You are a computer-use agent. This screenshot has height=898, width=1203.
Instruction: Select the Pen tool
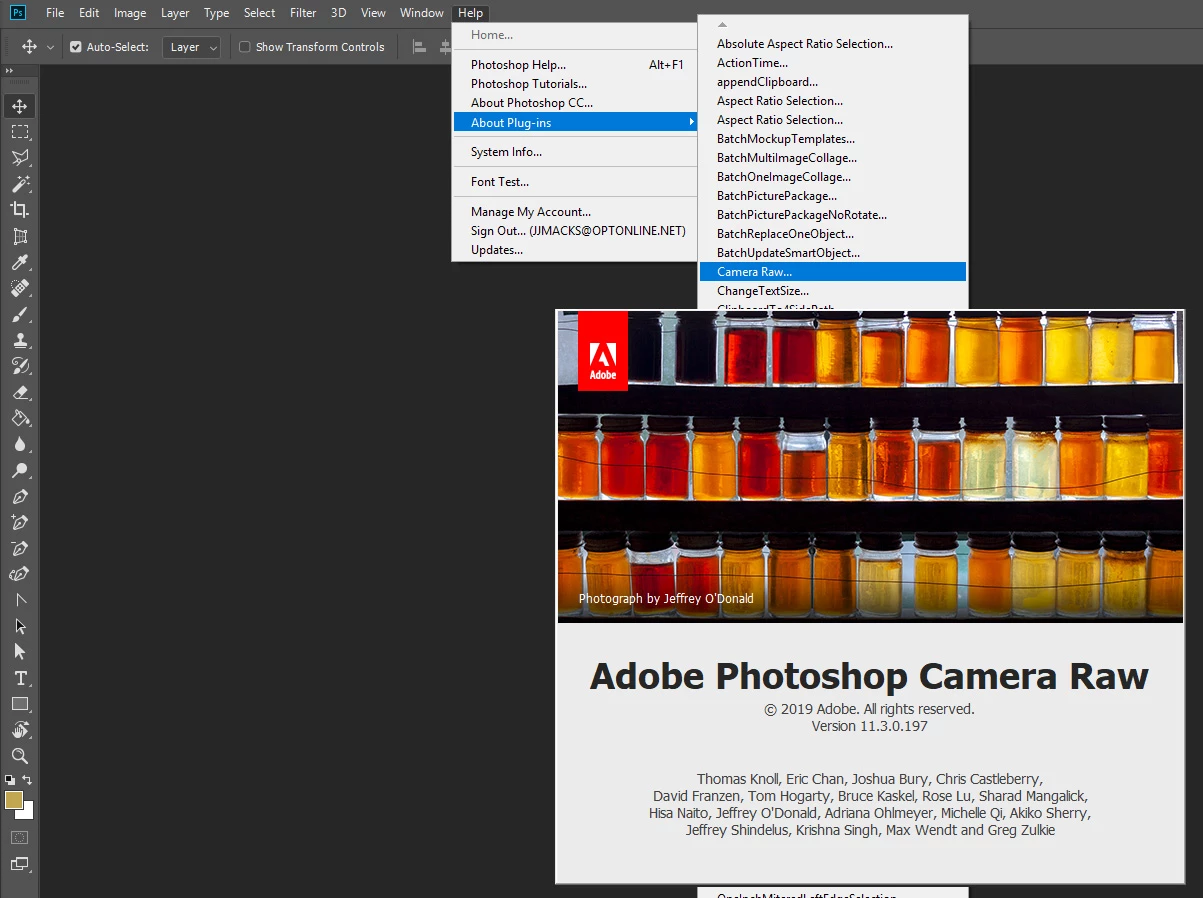(x=20, y=496)
